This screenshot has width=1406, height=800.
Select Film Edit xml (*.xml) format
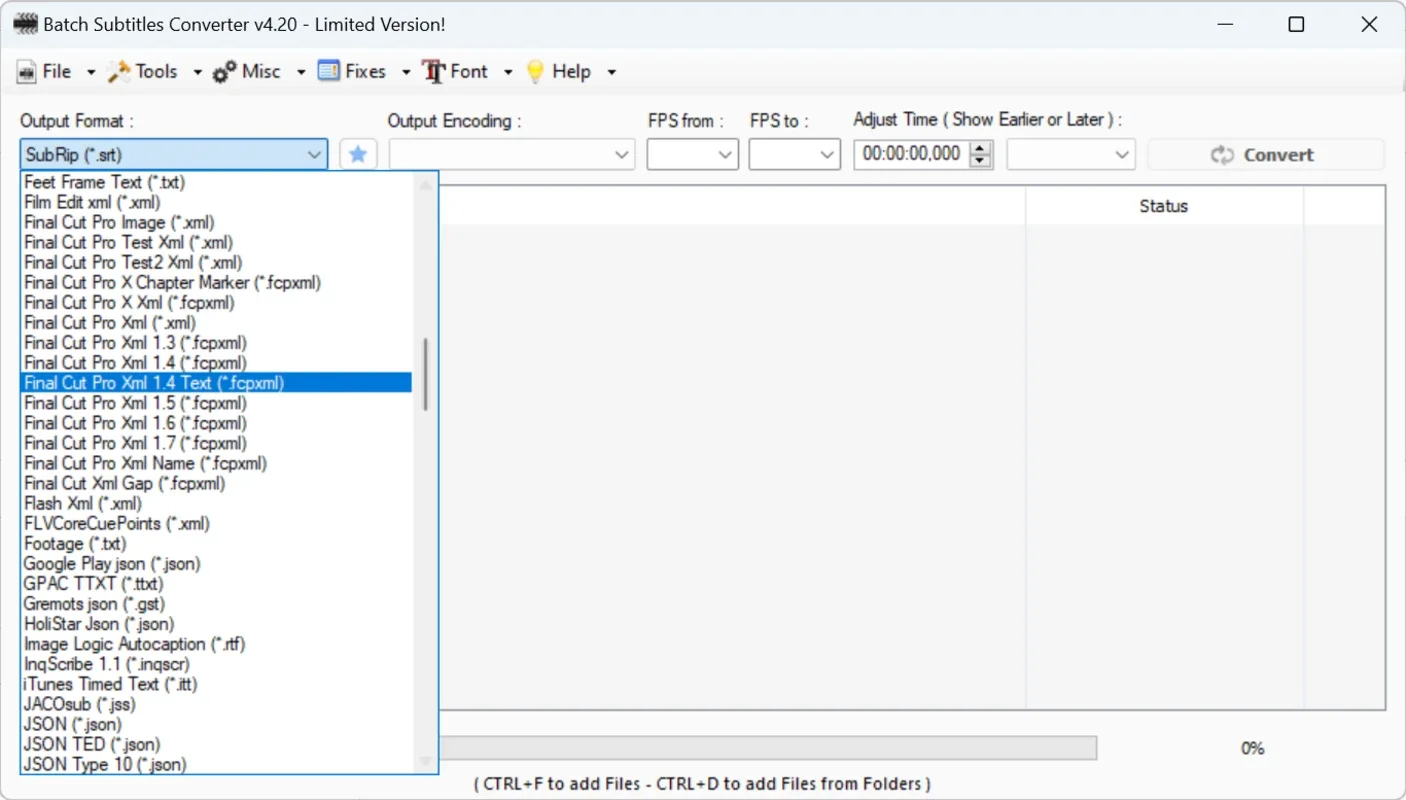217,202
